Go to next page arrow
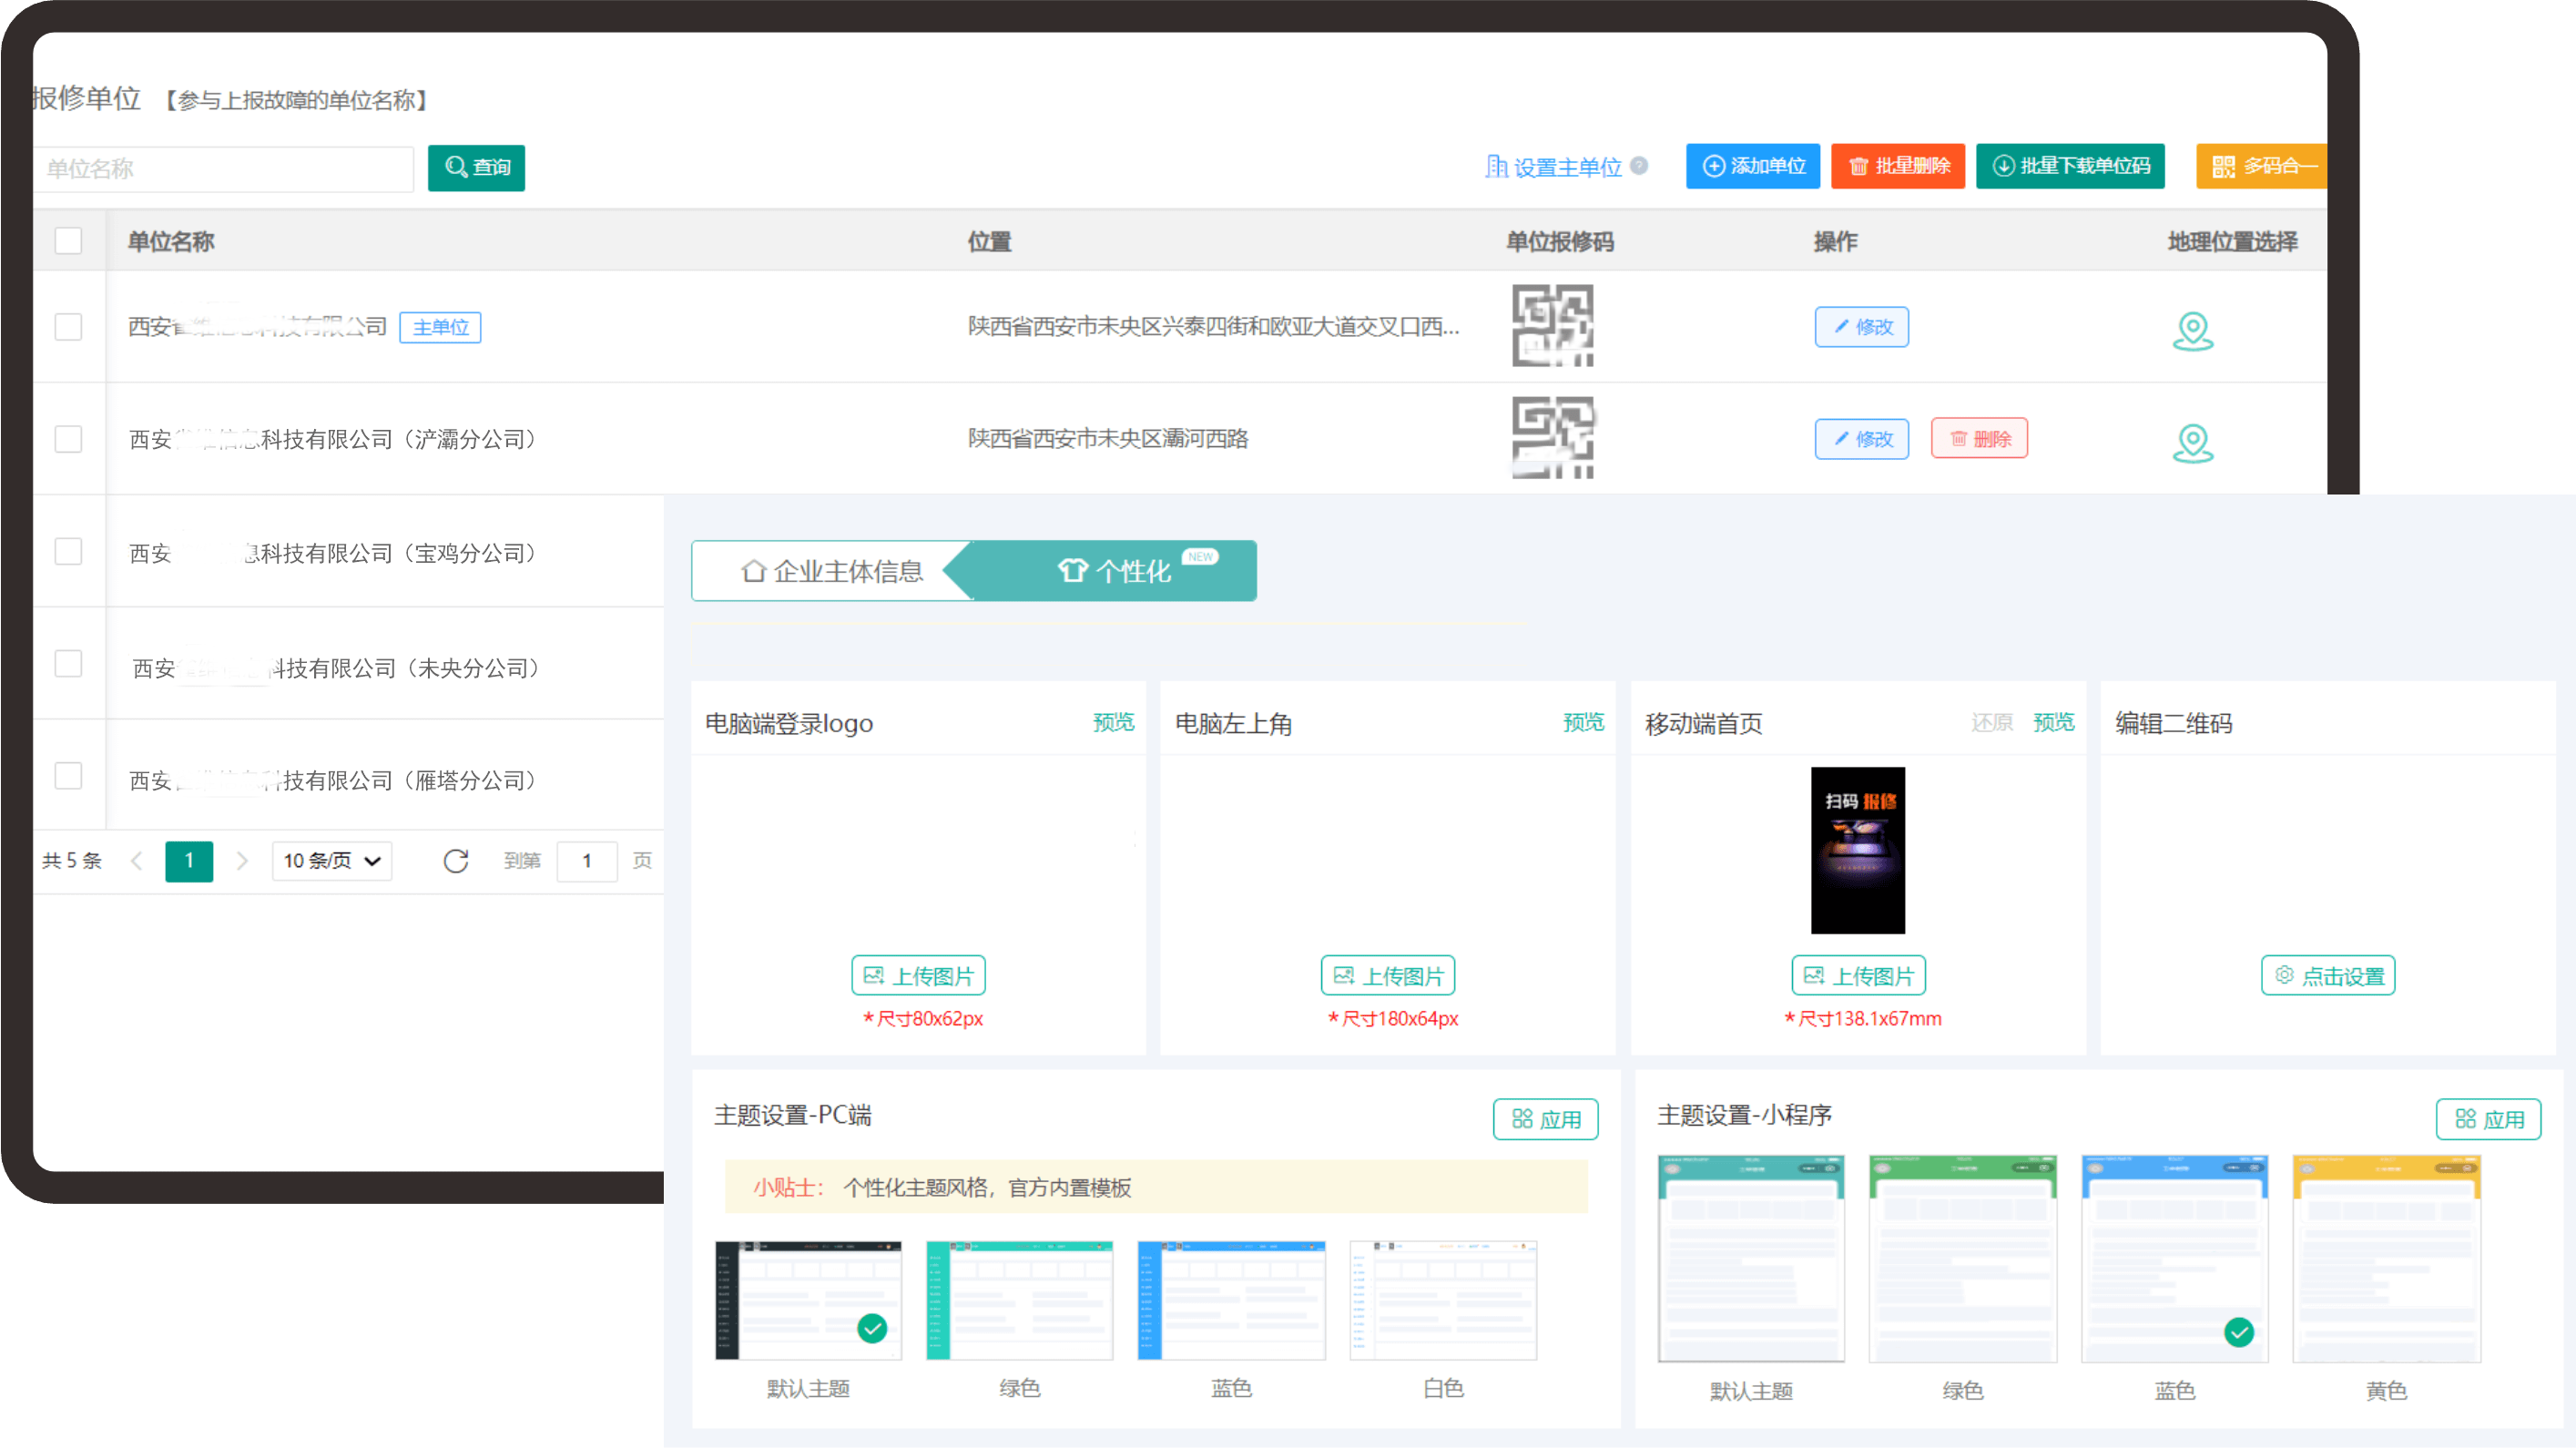Screen dimensions: 2576x1448 tap(241, 861)
